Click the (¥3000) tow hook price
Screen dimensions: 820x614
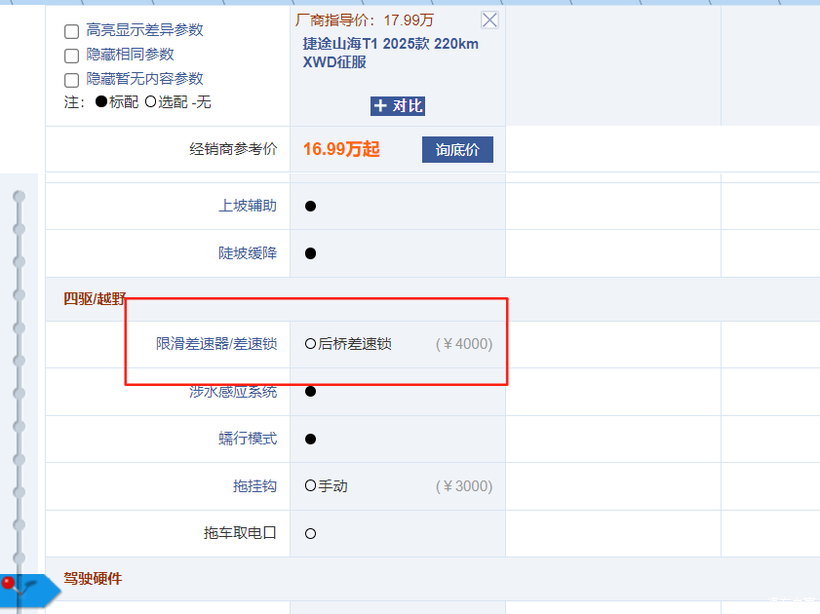(464, 486)
